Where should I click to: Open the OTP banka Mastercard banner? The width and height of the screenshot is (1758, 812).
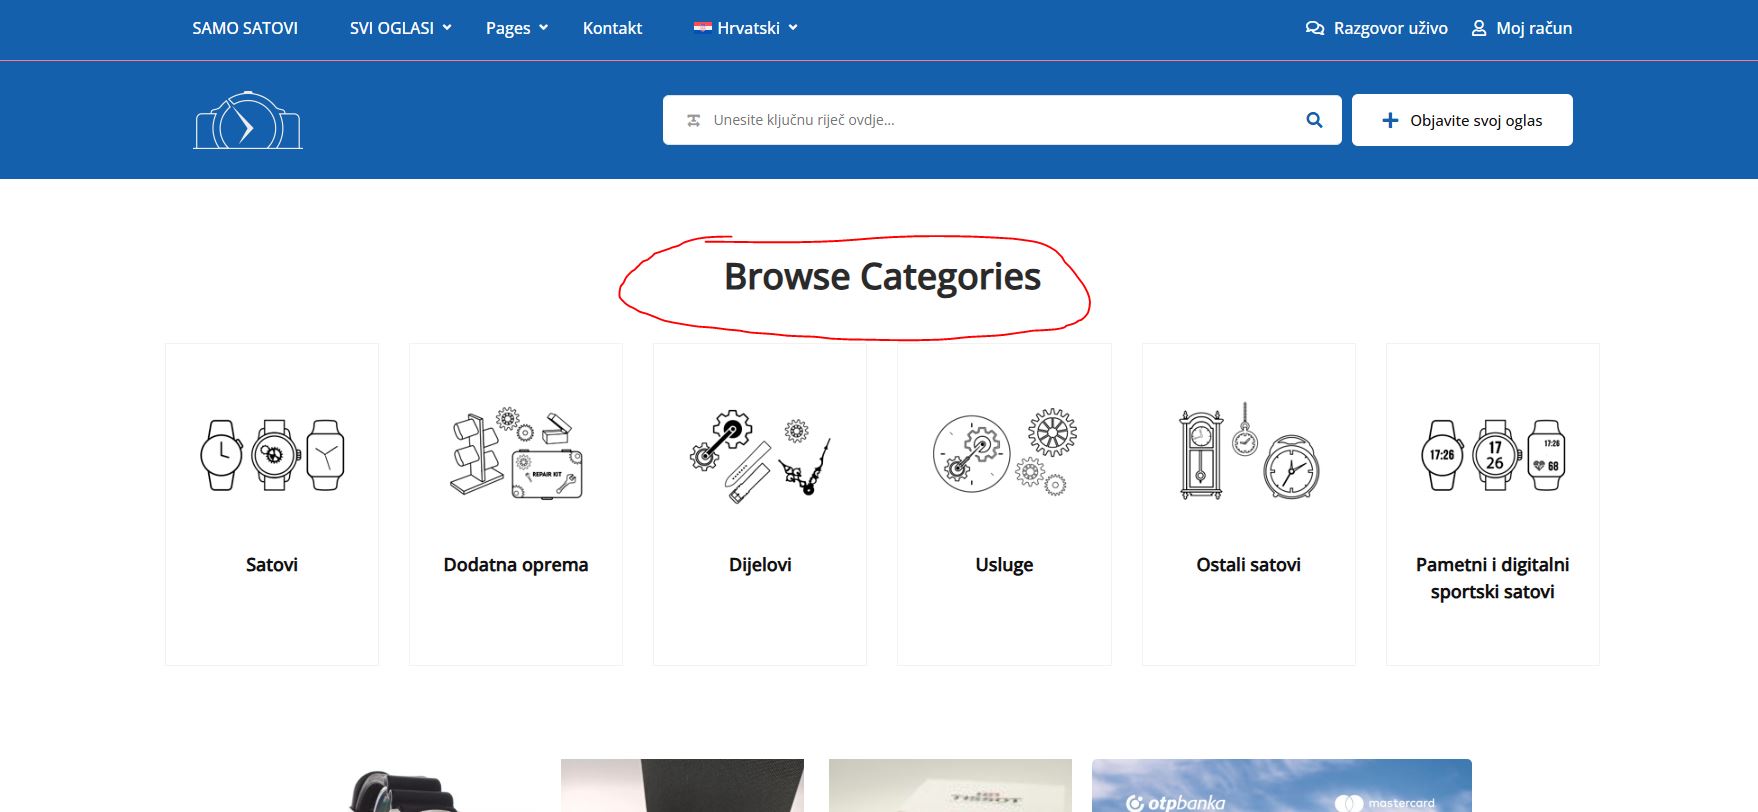pyautogui.click(x=1282, y=786)
